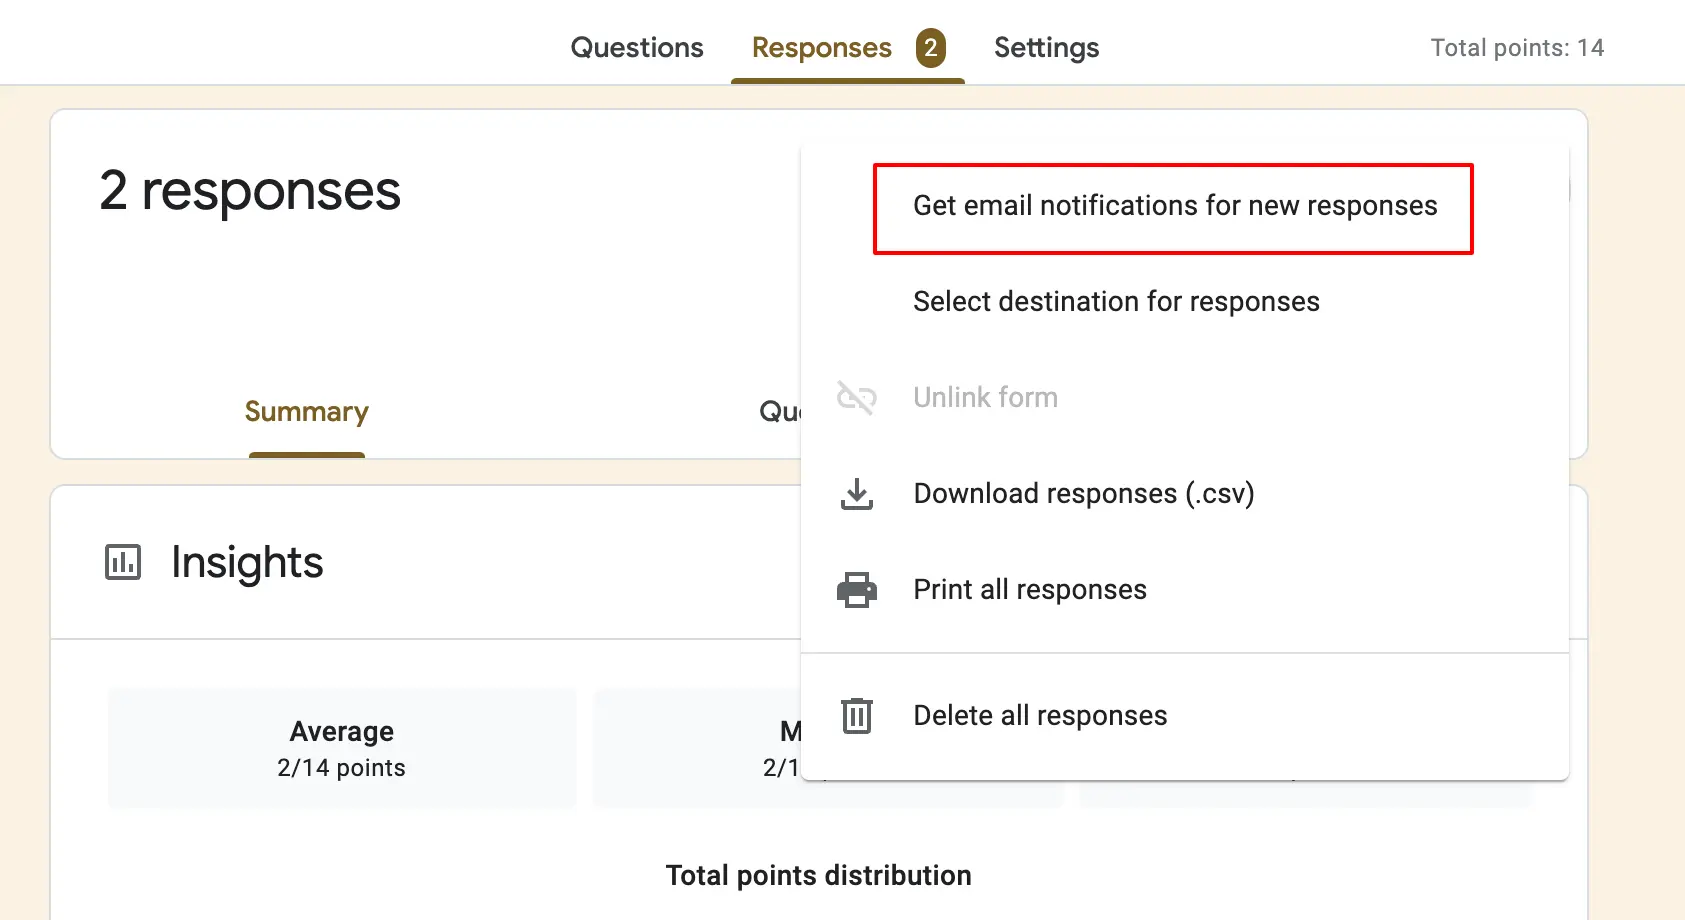This screenshot has width=1685, height=920.
Task: Open the Settings tab
Action: (1046, 47)
